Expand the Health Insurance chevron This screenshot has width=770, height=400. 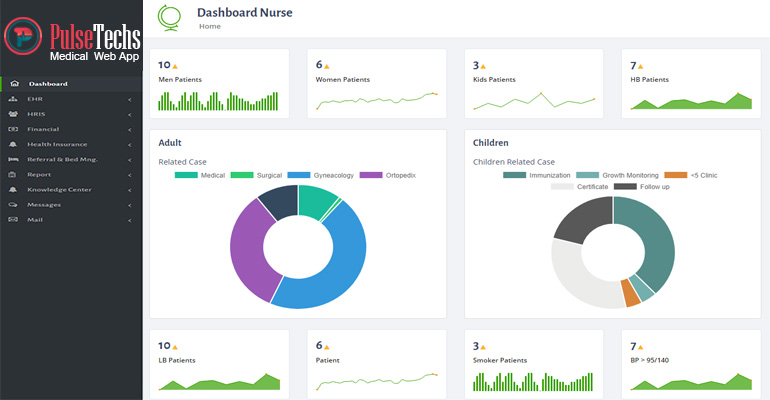[x=130, y=145]
